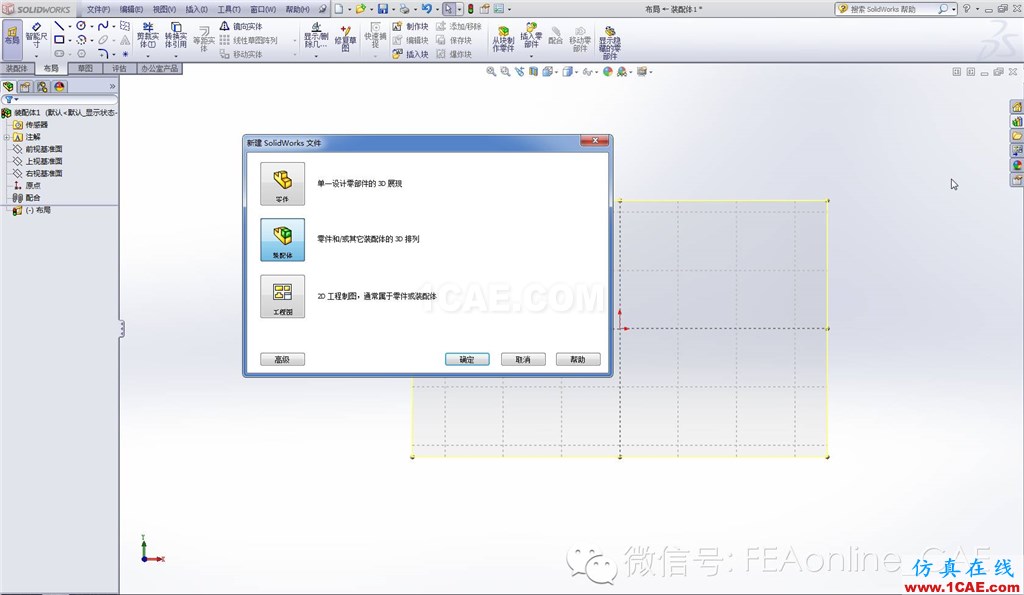The image size is (1024, 595).
Task: Click Zoom to Fit magnifier icon
Action: click(x=491, y=71)
